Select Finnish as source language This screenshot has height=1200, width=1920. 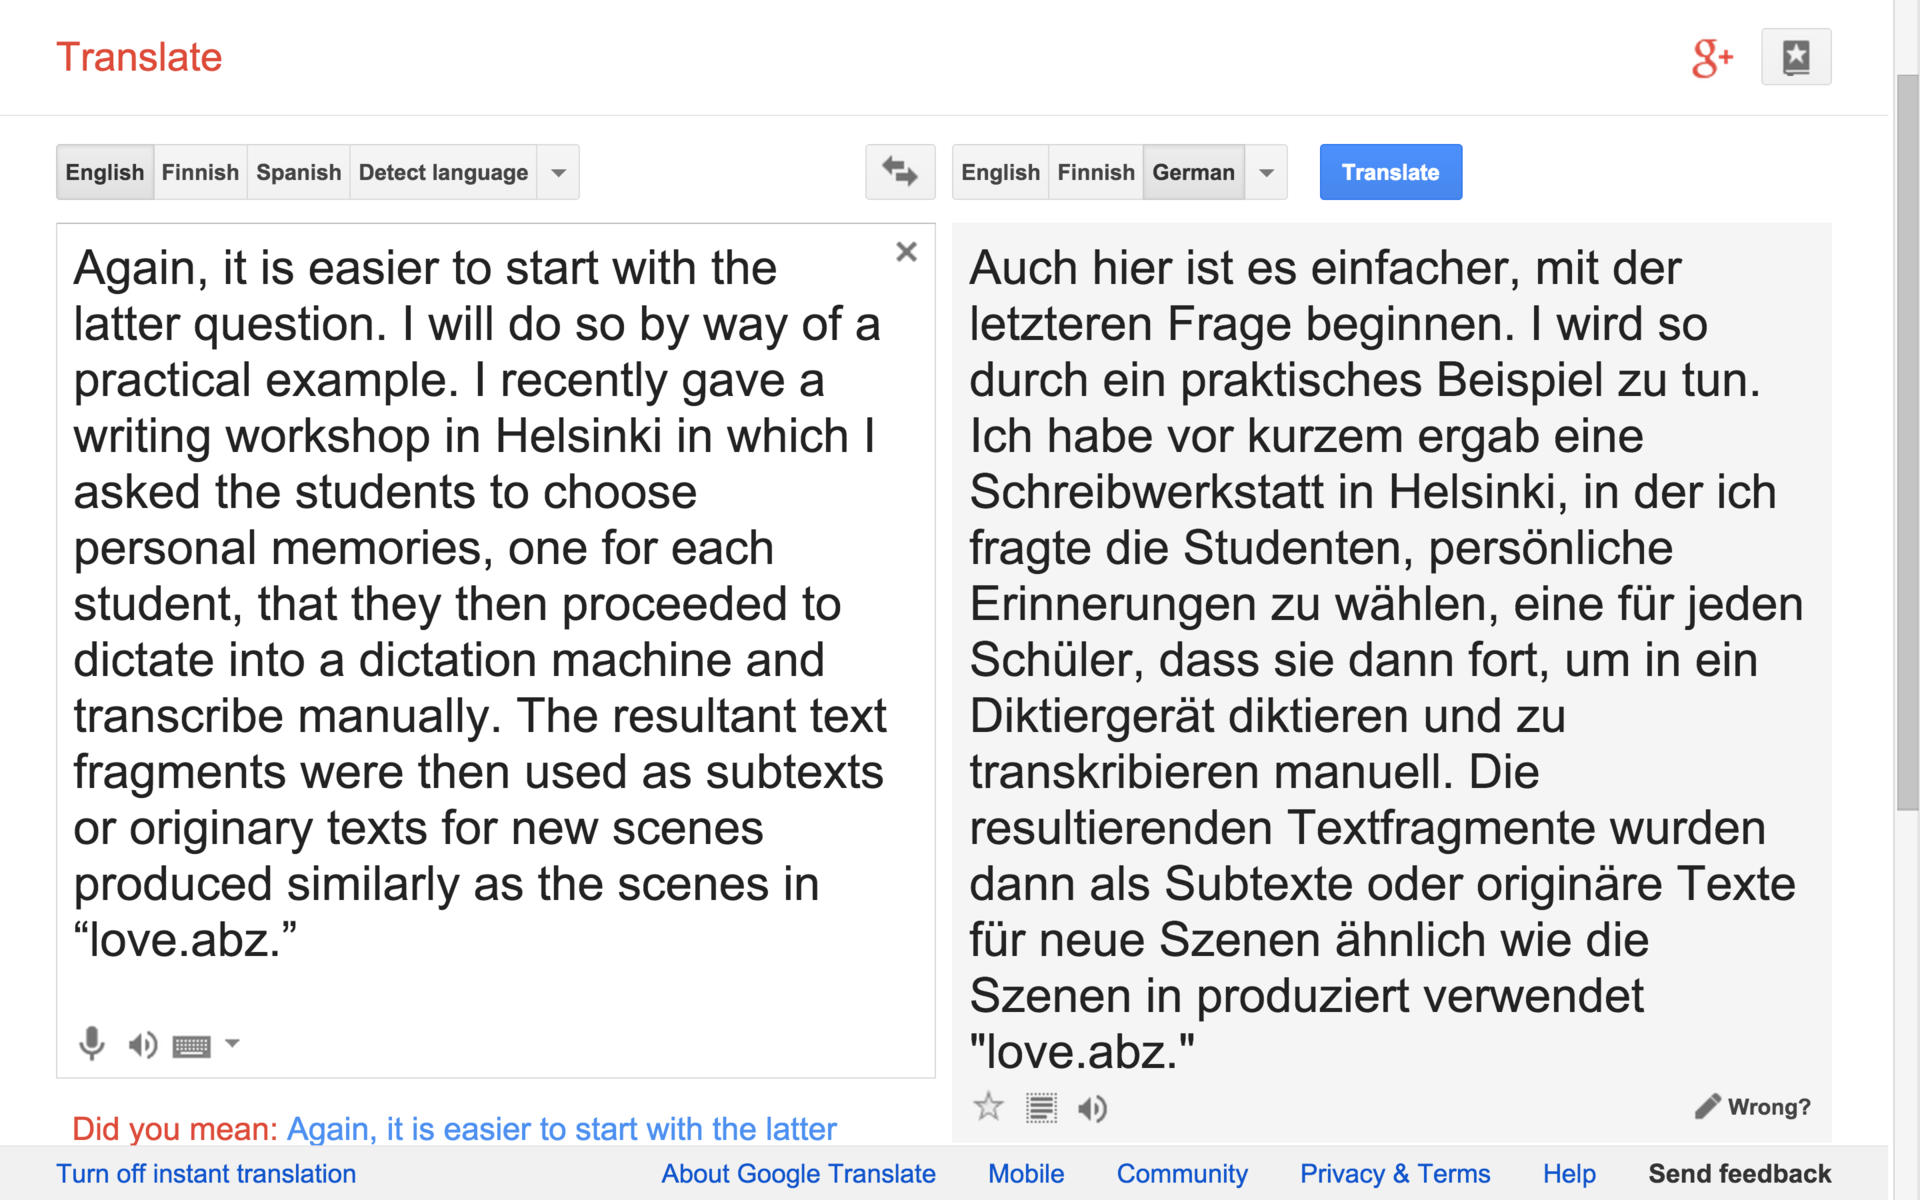[x=200, y=172]
